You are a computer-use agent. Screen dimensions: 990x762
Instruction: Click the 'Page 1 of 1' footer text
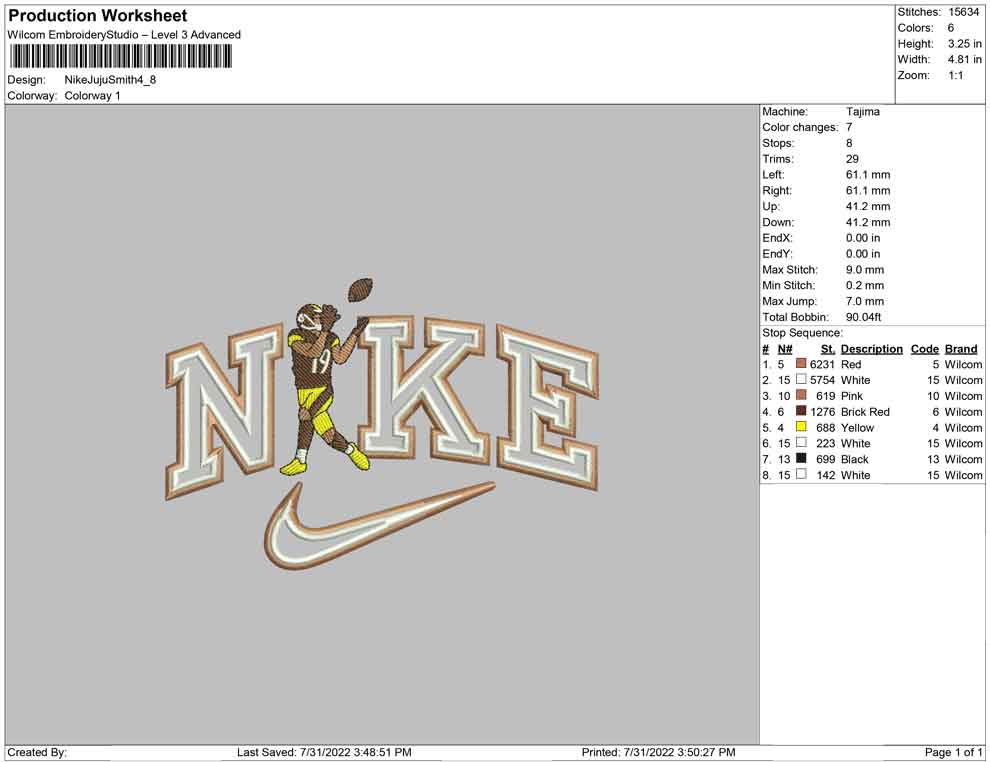click(x=953, y=752)
